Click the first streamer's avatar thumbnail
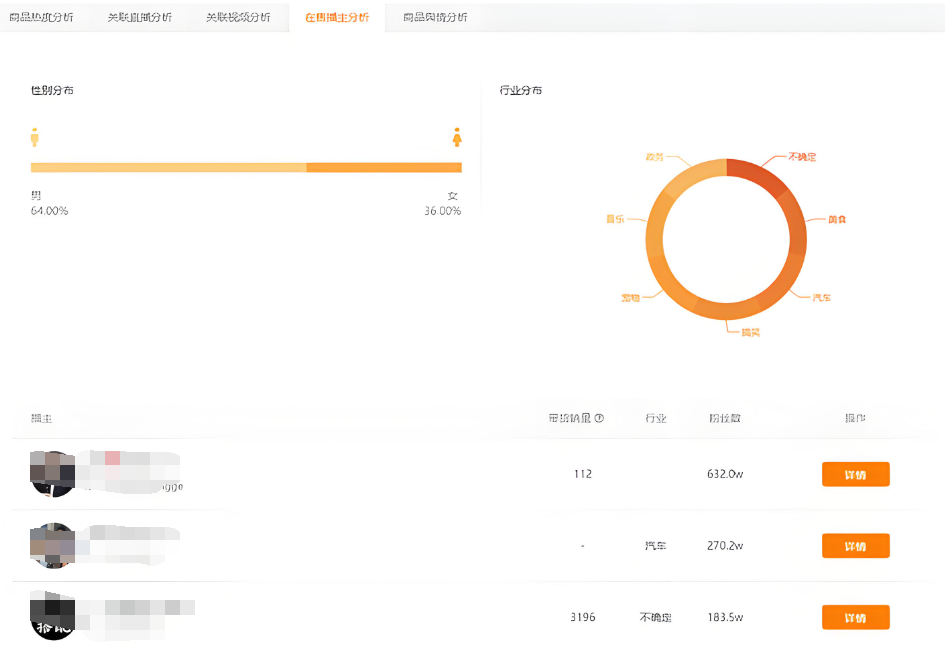The height and width of the screenshot is (652, 945). point(53,473)
